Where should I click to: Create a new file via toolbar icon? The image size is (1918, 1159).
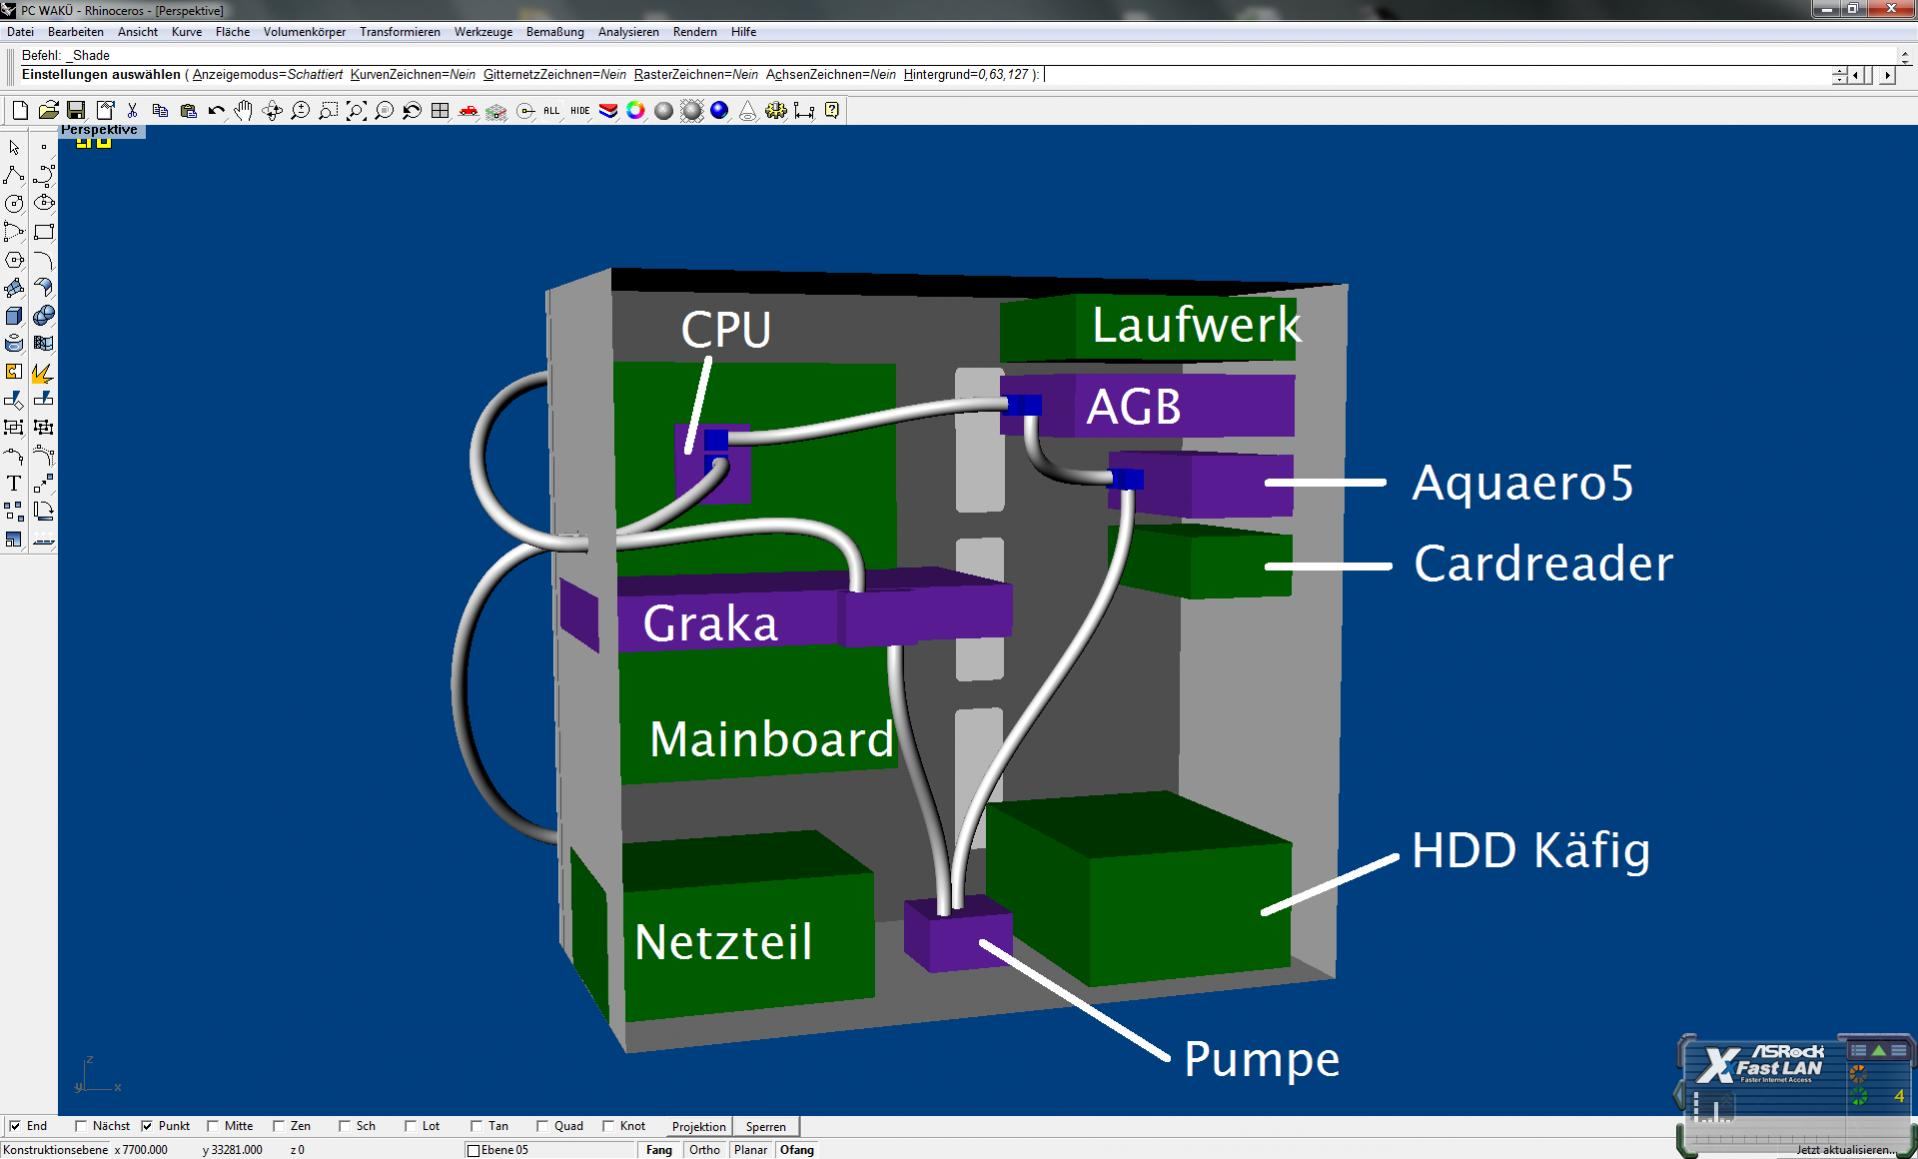[x=20, y=111]
